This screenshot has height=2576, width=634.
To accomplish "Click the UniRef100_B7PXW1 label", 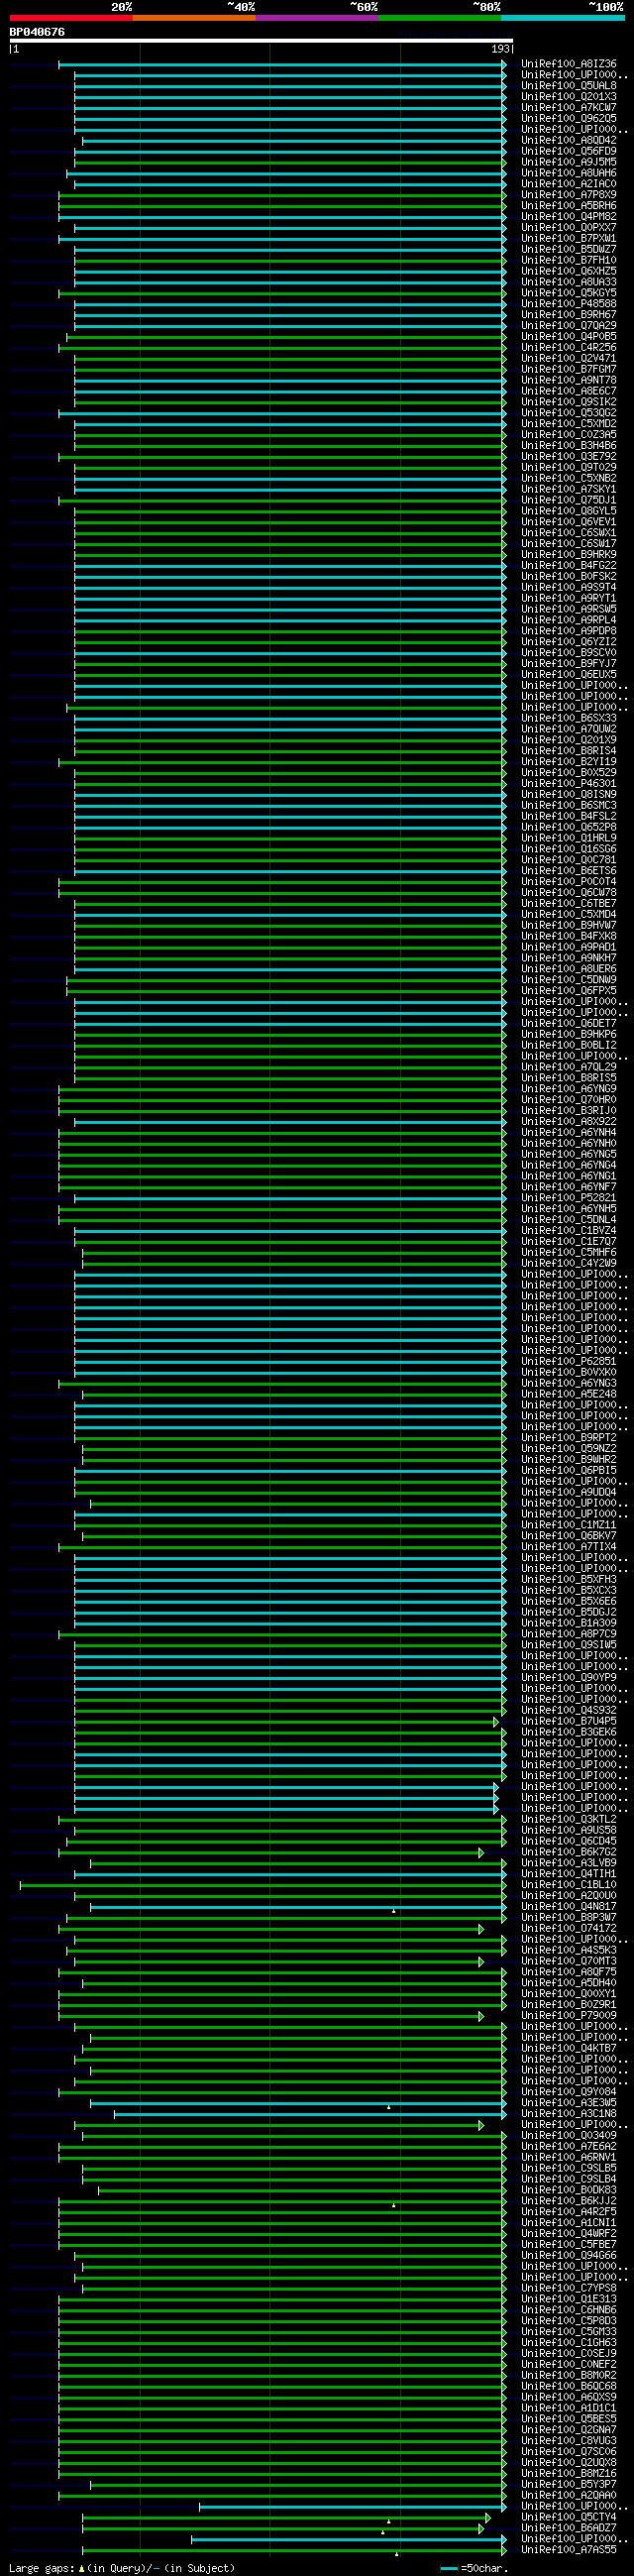I will pyautogui.click(x=569, y=238).
